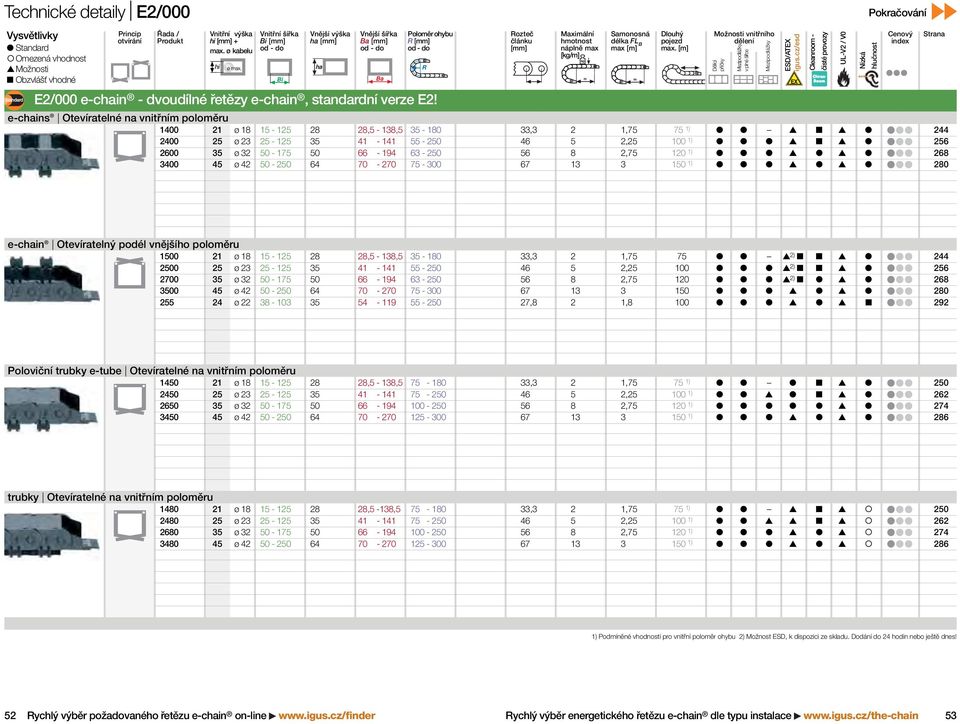Select series number 2680
Viewport: 960px width, 724px height.
click(x=169, y=532)
